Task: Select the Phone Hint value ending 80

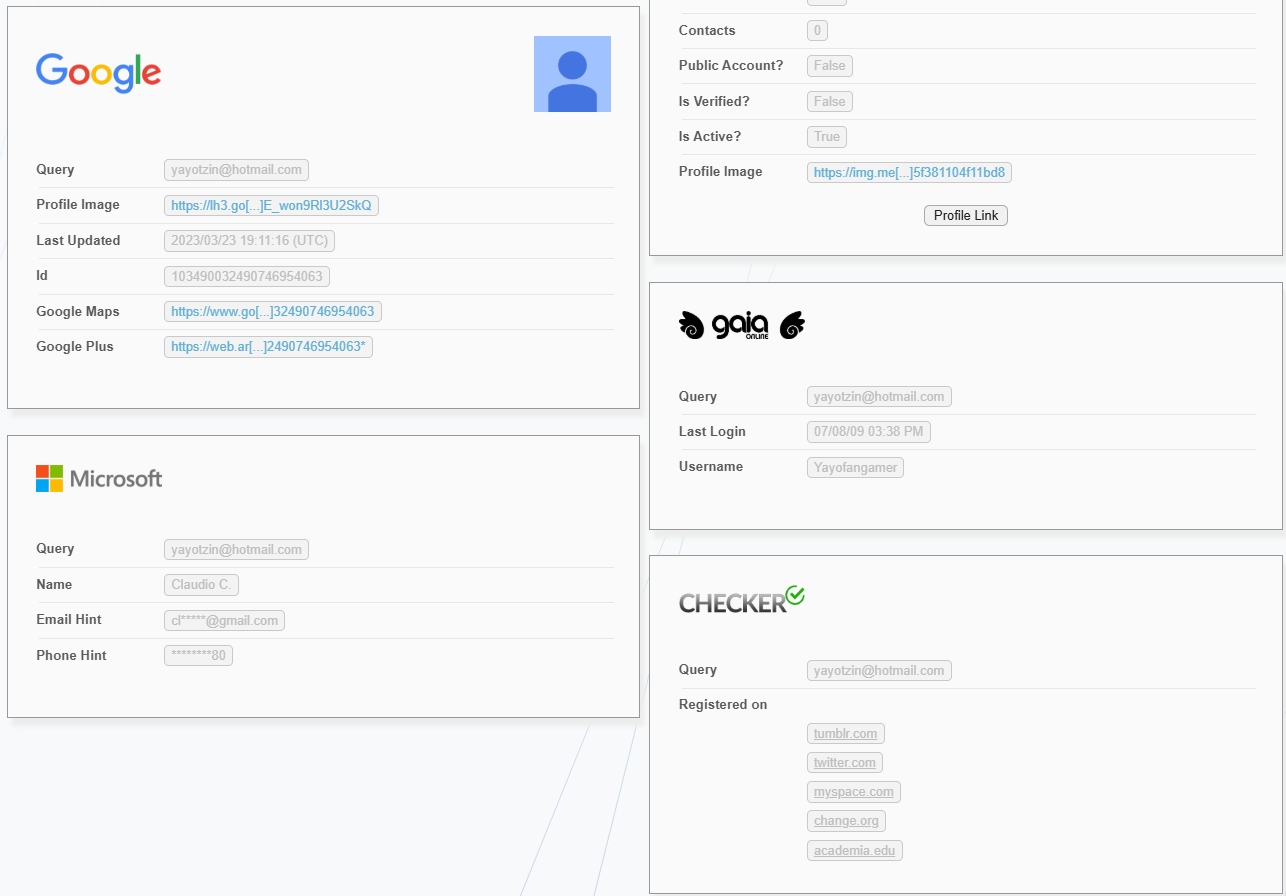Action: pyautogui.click(x=198, y=656)
